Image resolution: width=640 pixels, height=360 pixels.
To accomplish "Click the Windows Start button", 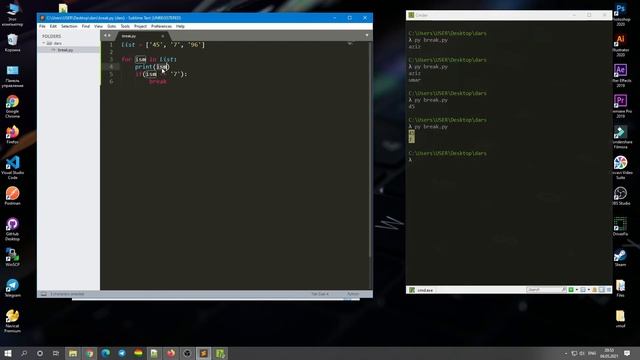I will [8, 353].
